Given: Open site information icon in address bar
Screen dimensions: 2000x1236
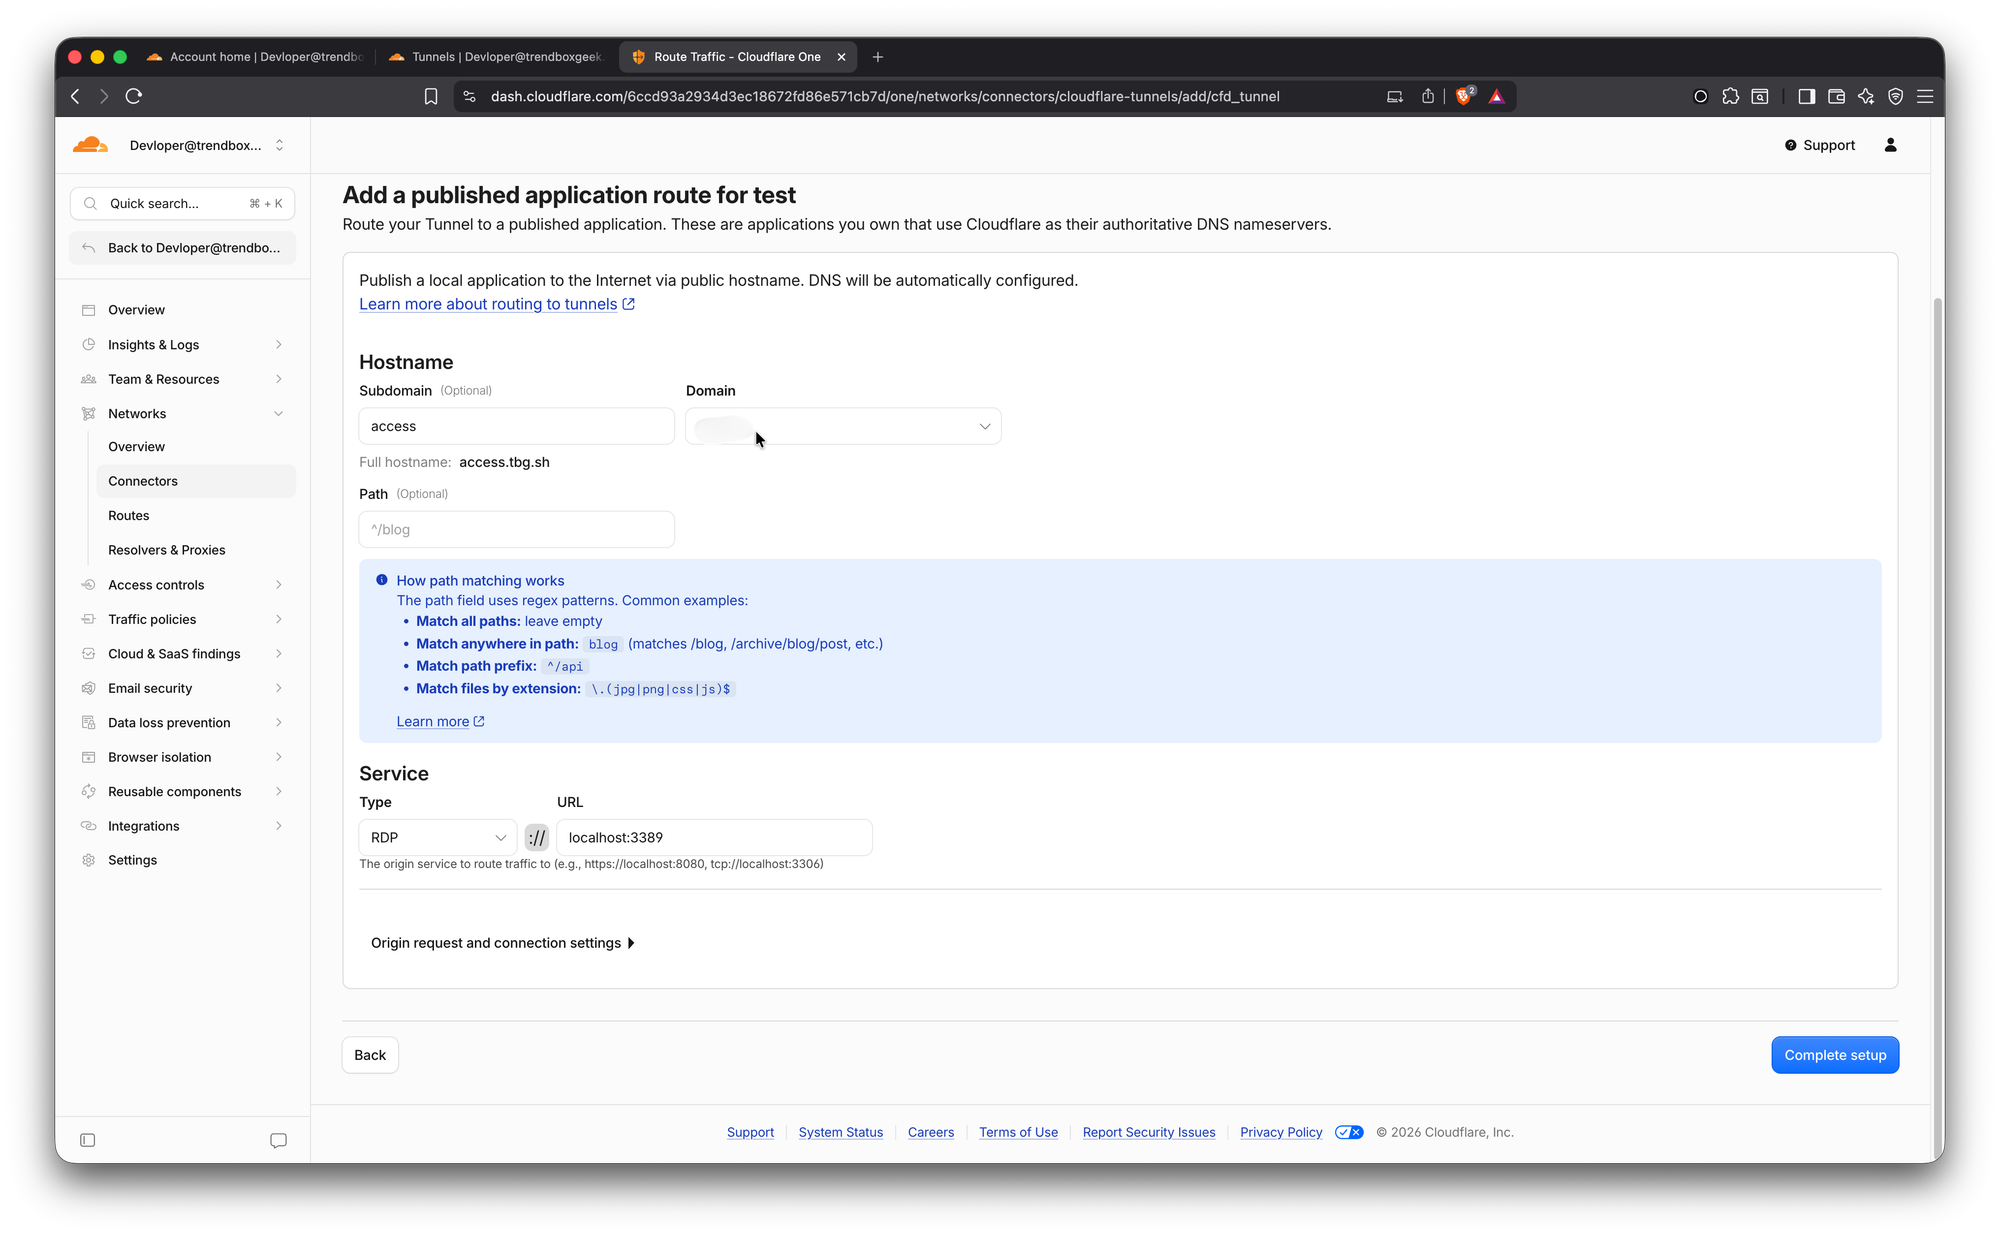Looking at the screenshot, I should (470, 96).
